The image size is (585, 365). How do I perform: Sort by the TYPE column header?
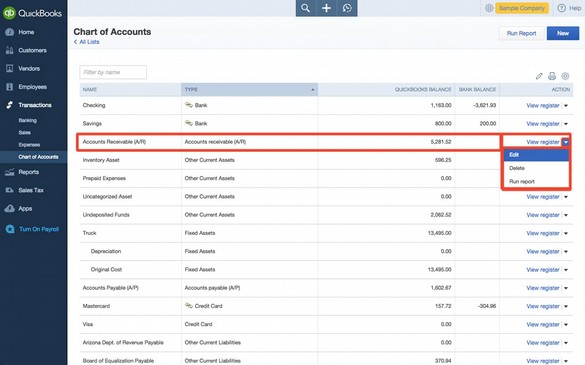(249, 90)
